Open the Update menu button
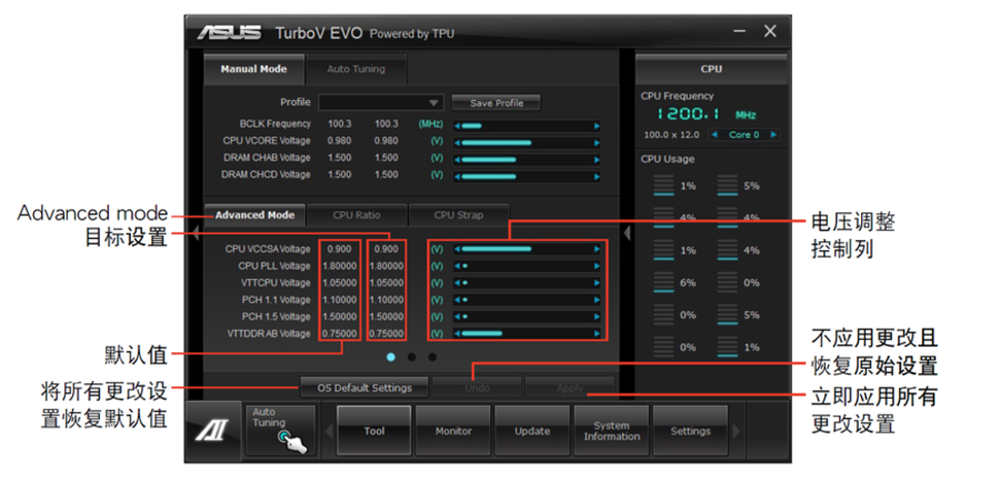The width and height of the screenshot is (1000, 480). [533, 431]
